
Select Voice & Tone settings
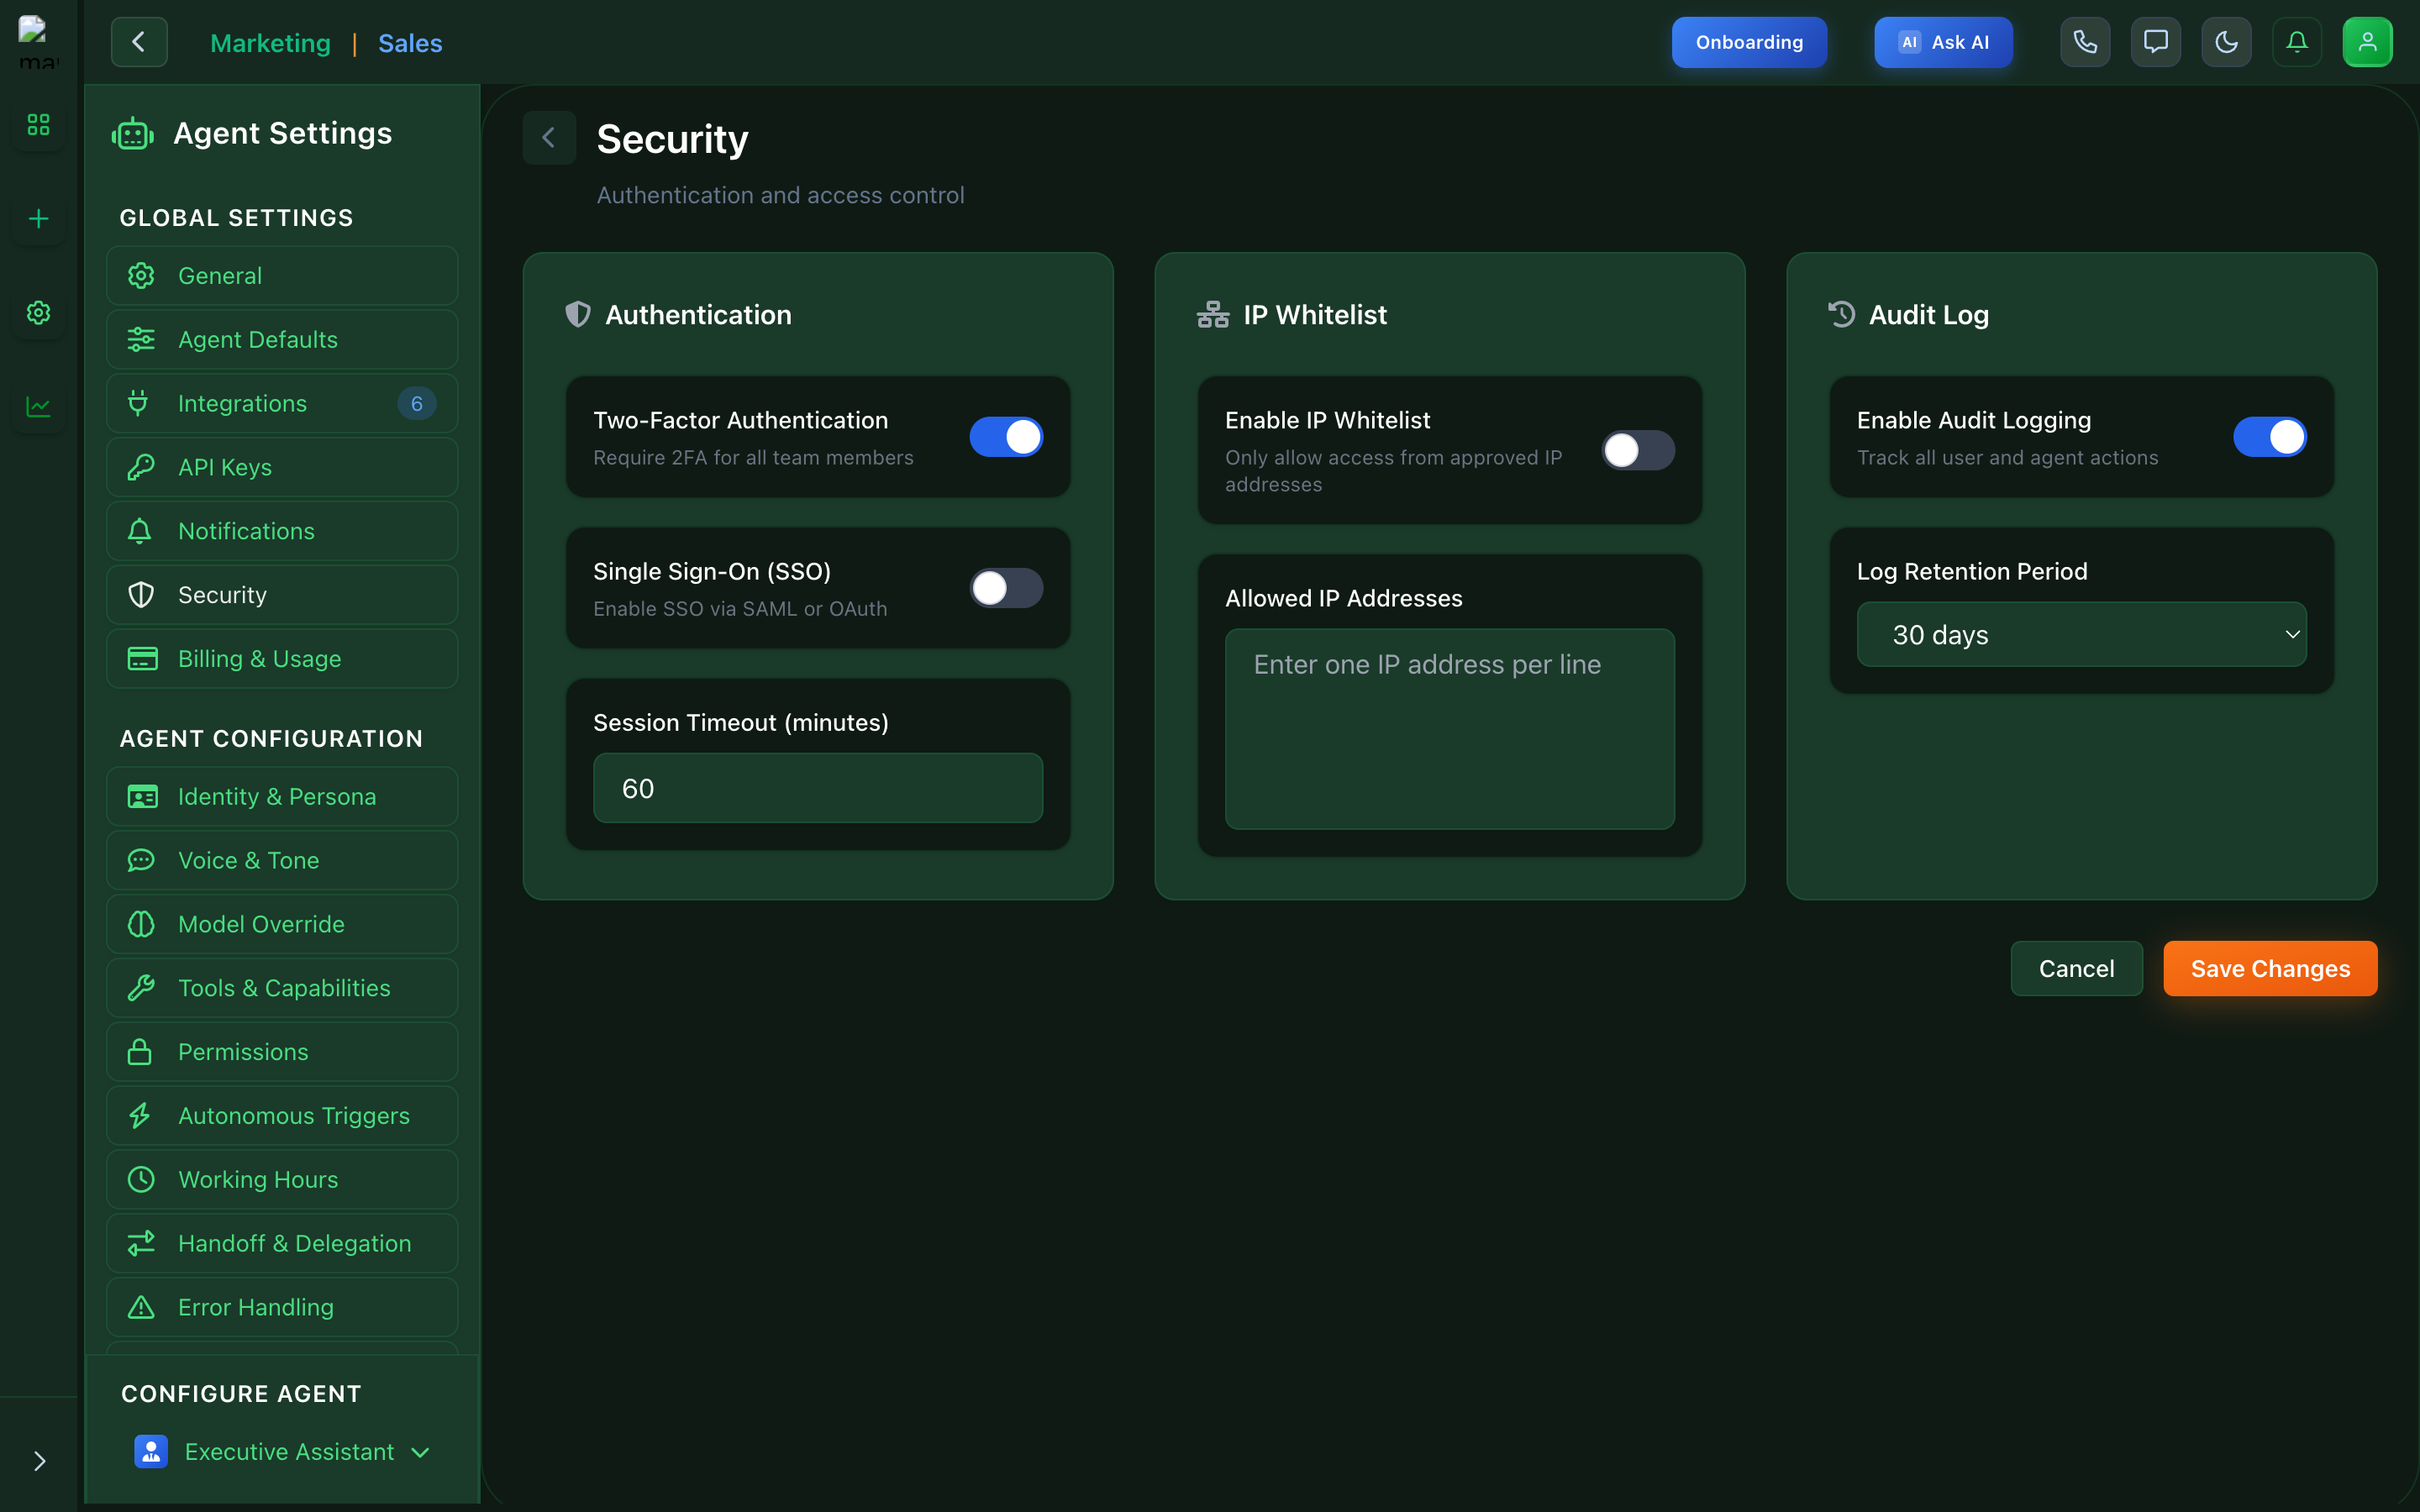(x=282, y=860)
